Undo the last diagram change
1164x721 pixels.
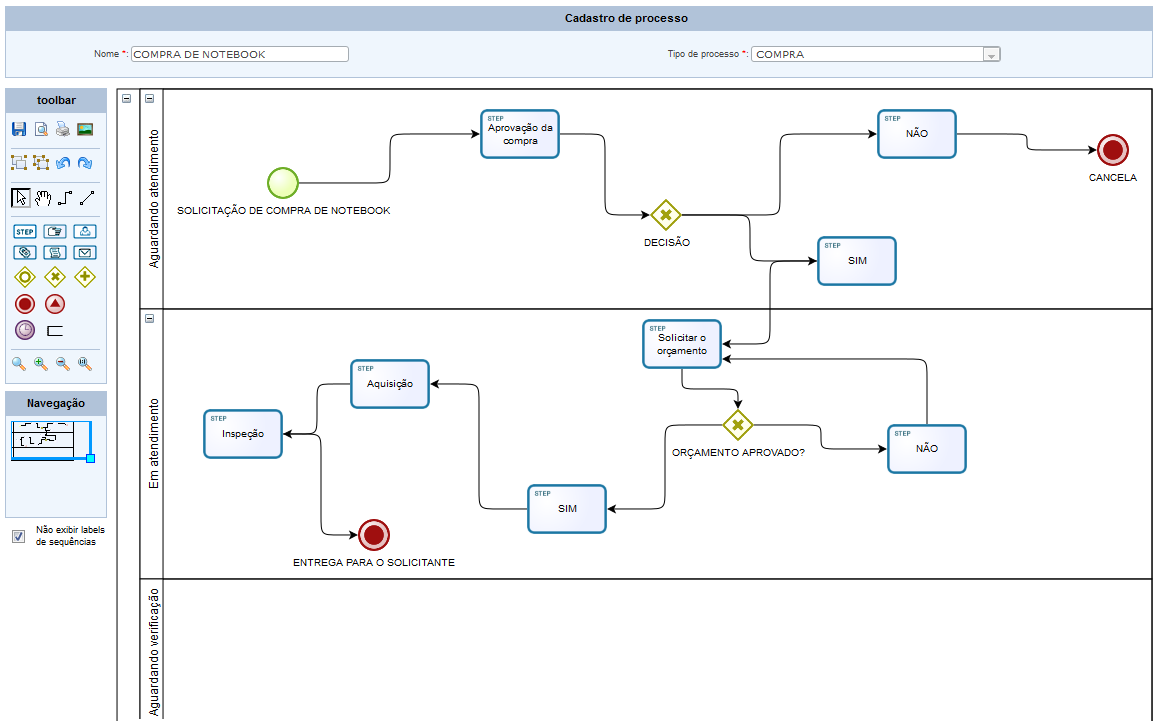click(63, 163)
